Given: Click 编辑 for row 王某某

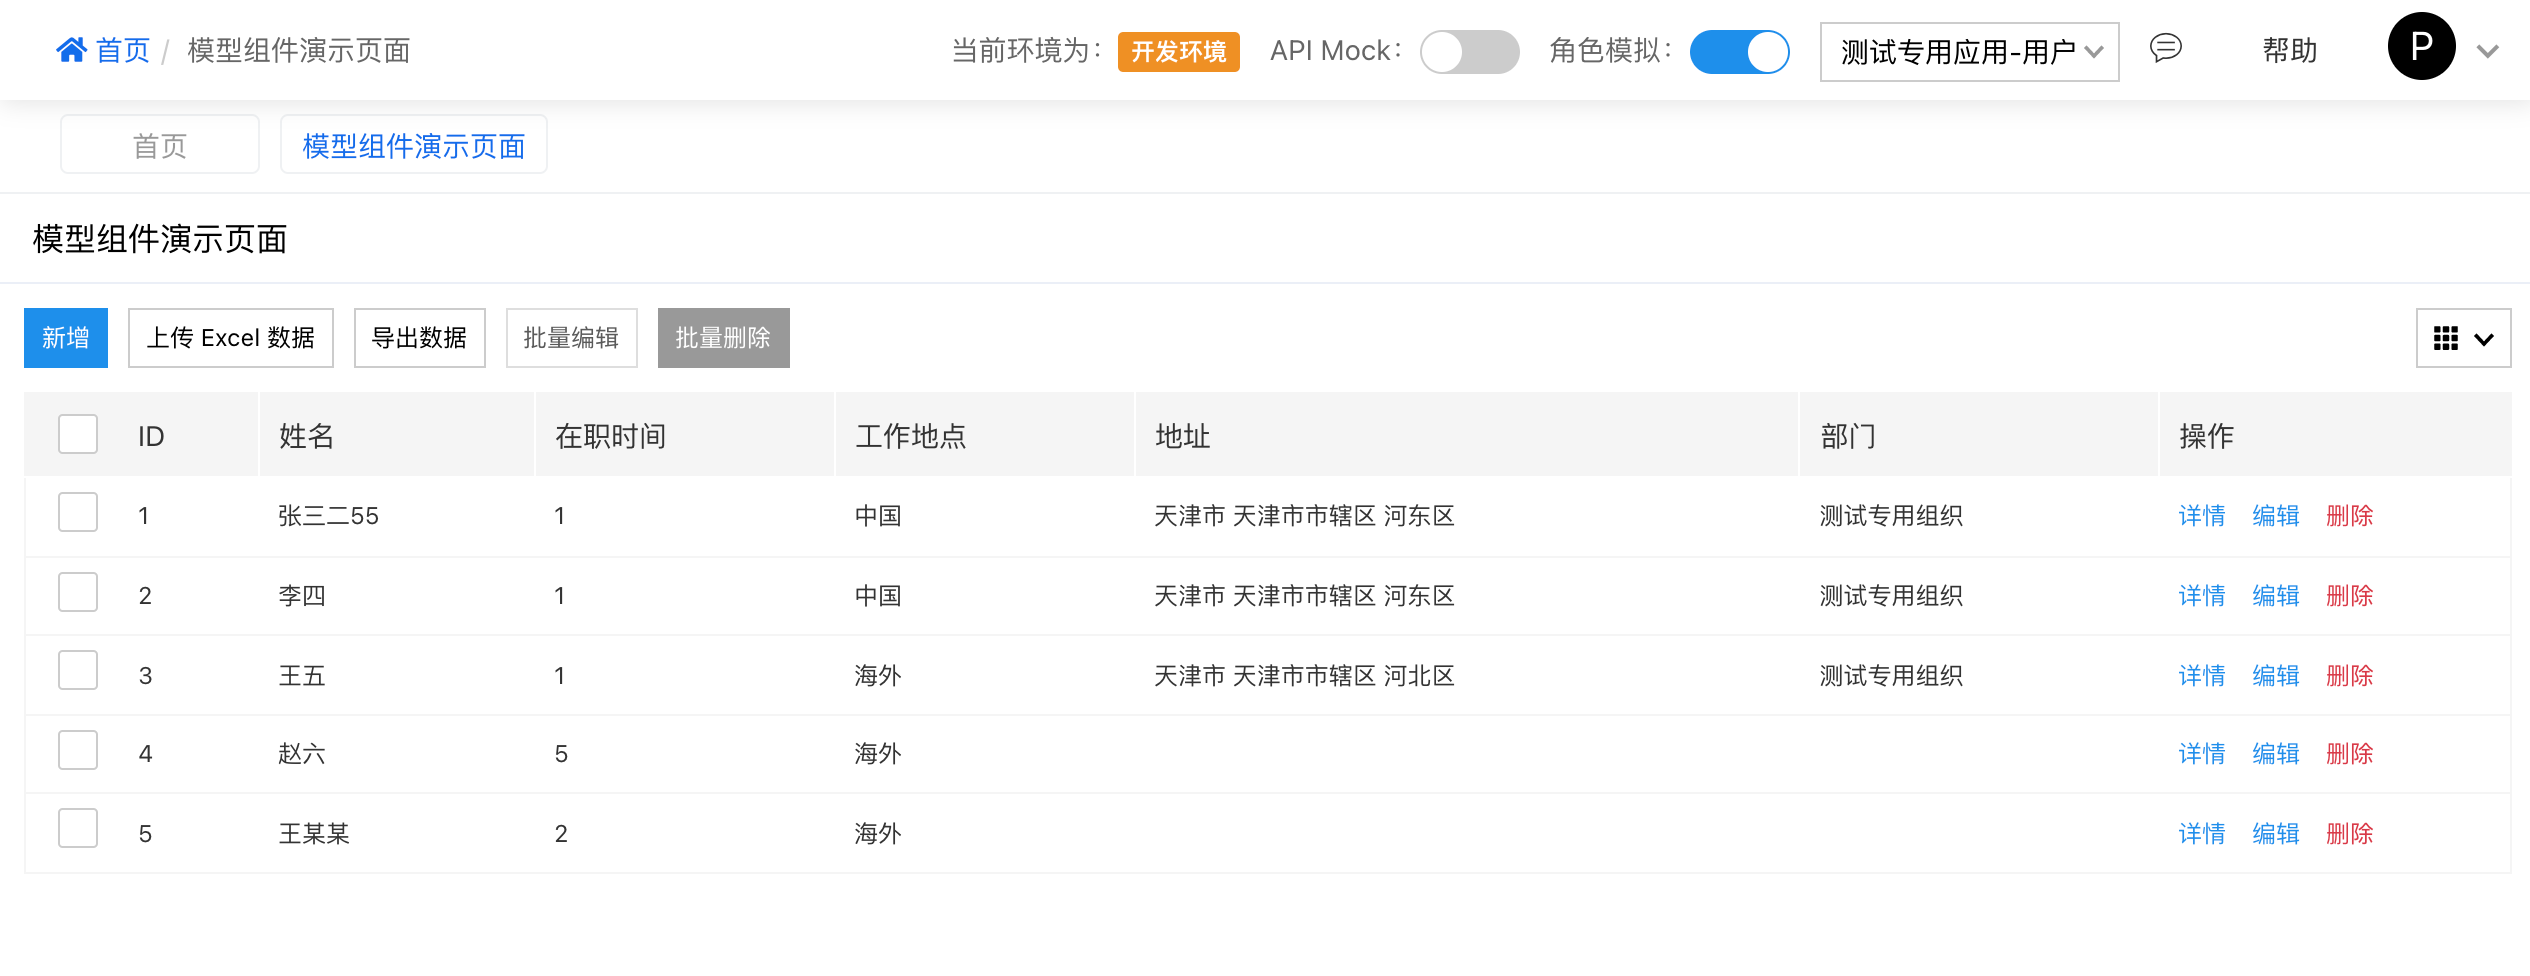Looking at the screenshot, I should tap(2276, 834).
